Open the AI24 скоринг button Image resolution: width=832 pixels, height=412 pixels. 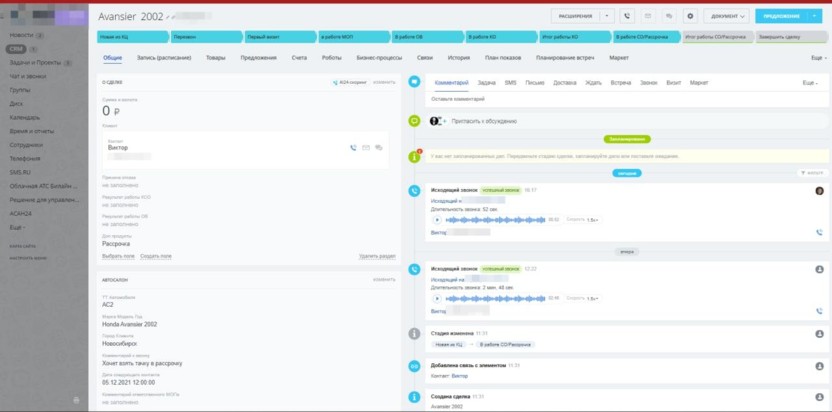(x=349, y=82)
